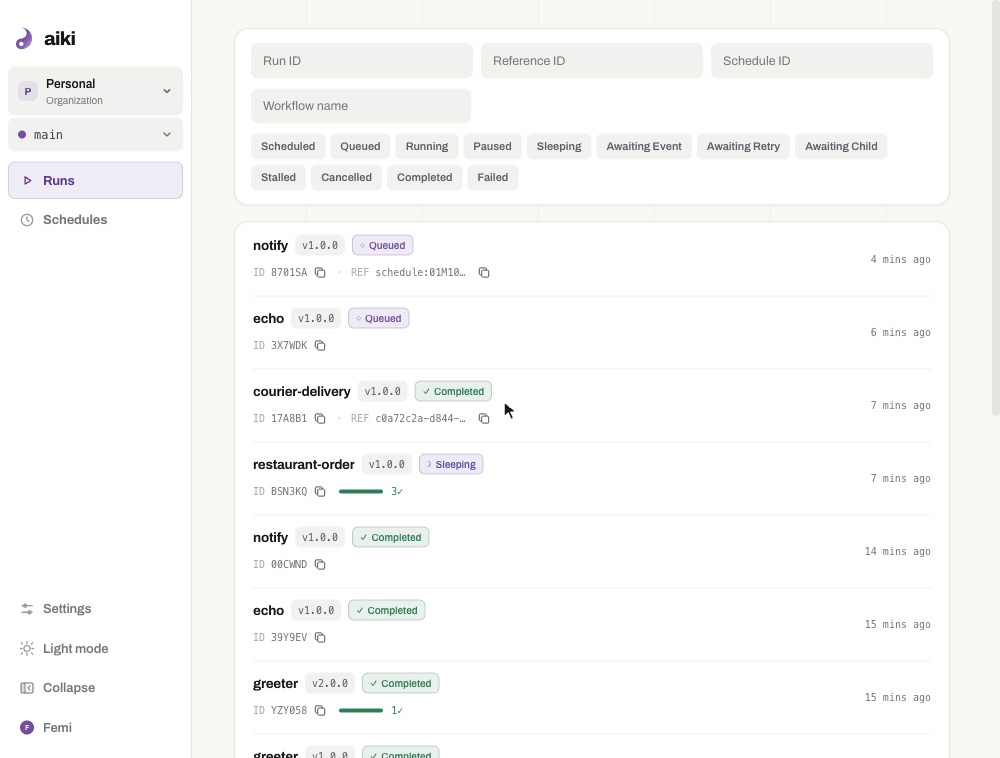Viewport: 1000px width, 758px height.
Task: Toggle the Scheduled status filter
Action: point(288,147)
